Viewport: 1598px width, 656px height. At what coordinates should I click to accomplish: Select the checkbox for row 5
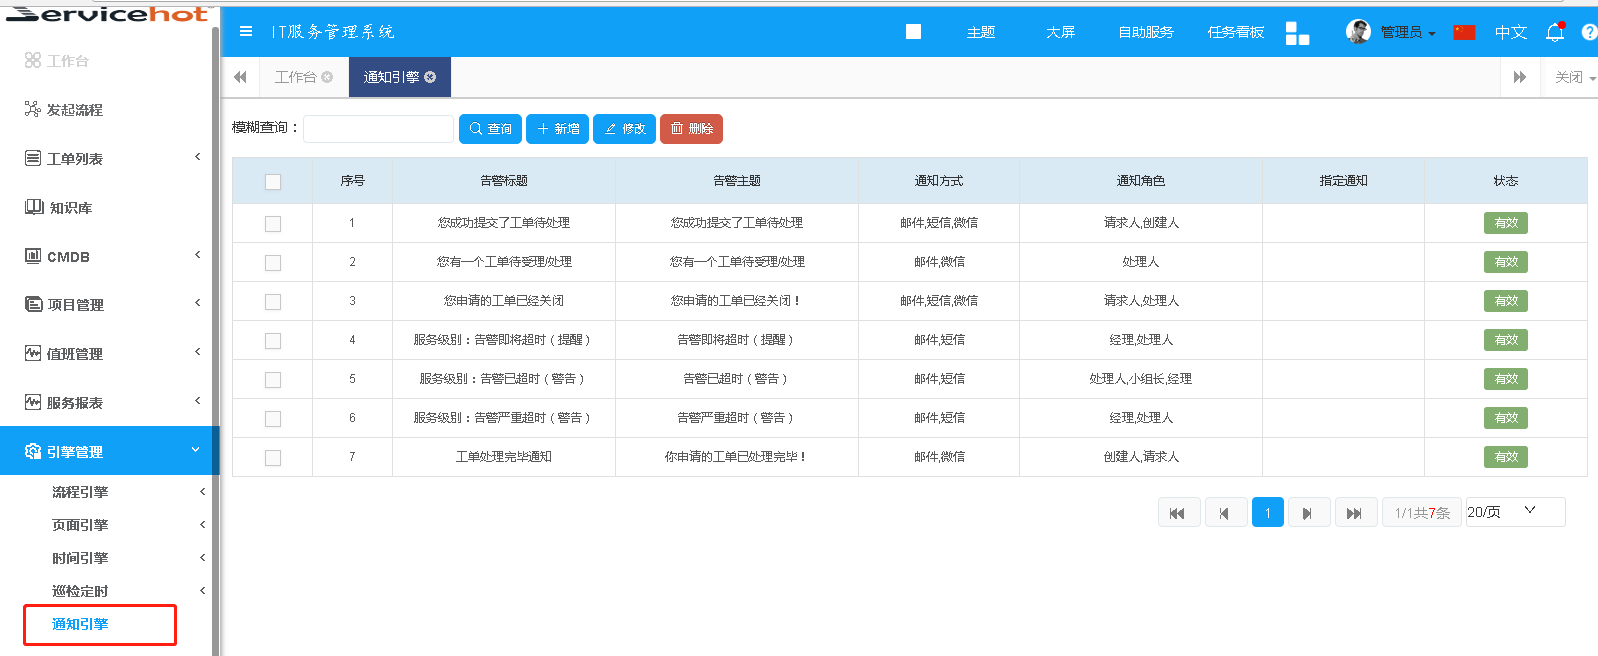pyautogui.click(x=273, y=380)
